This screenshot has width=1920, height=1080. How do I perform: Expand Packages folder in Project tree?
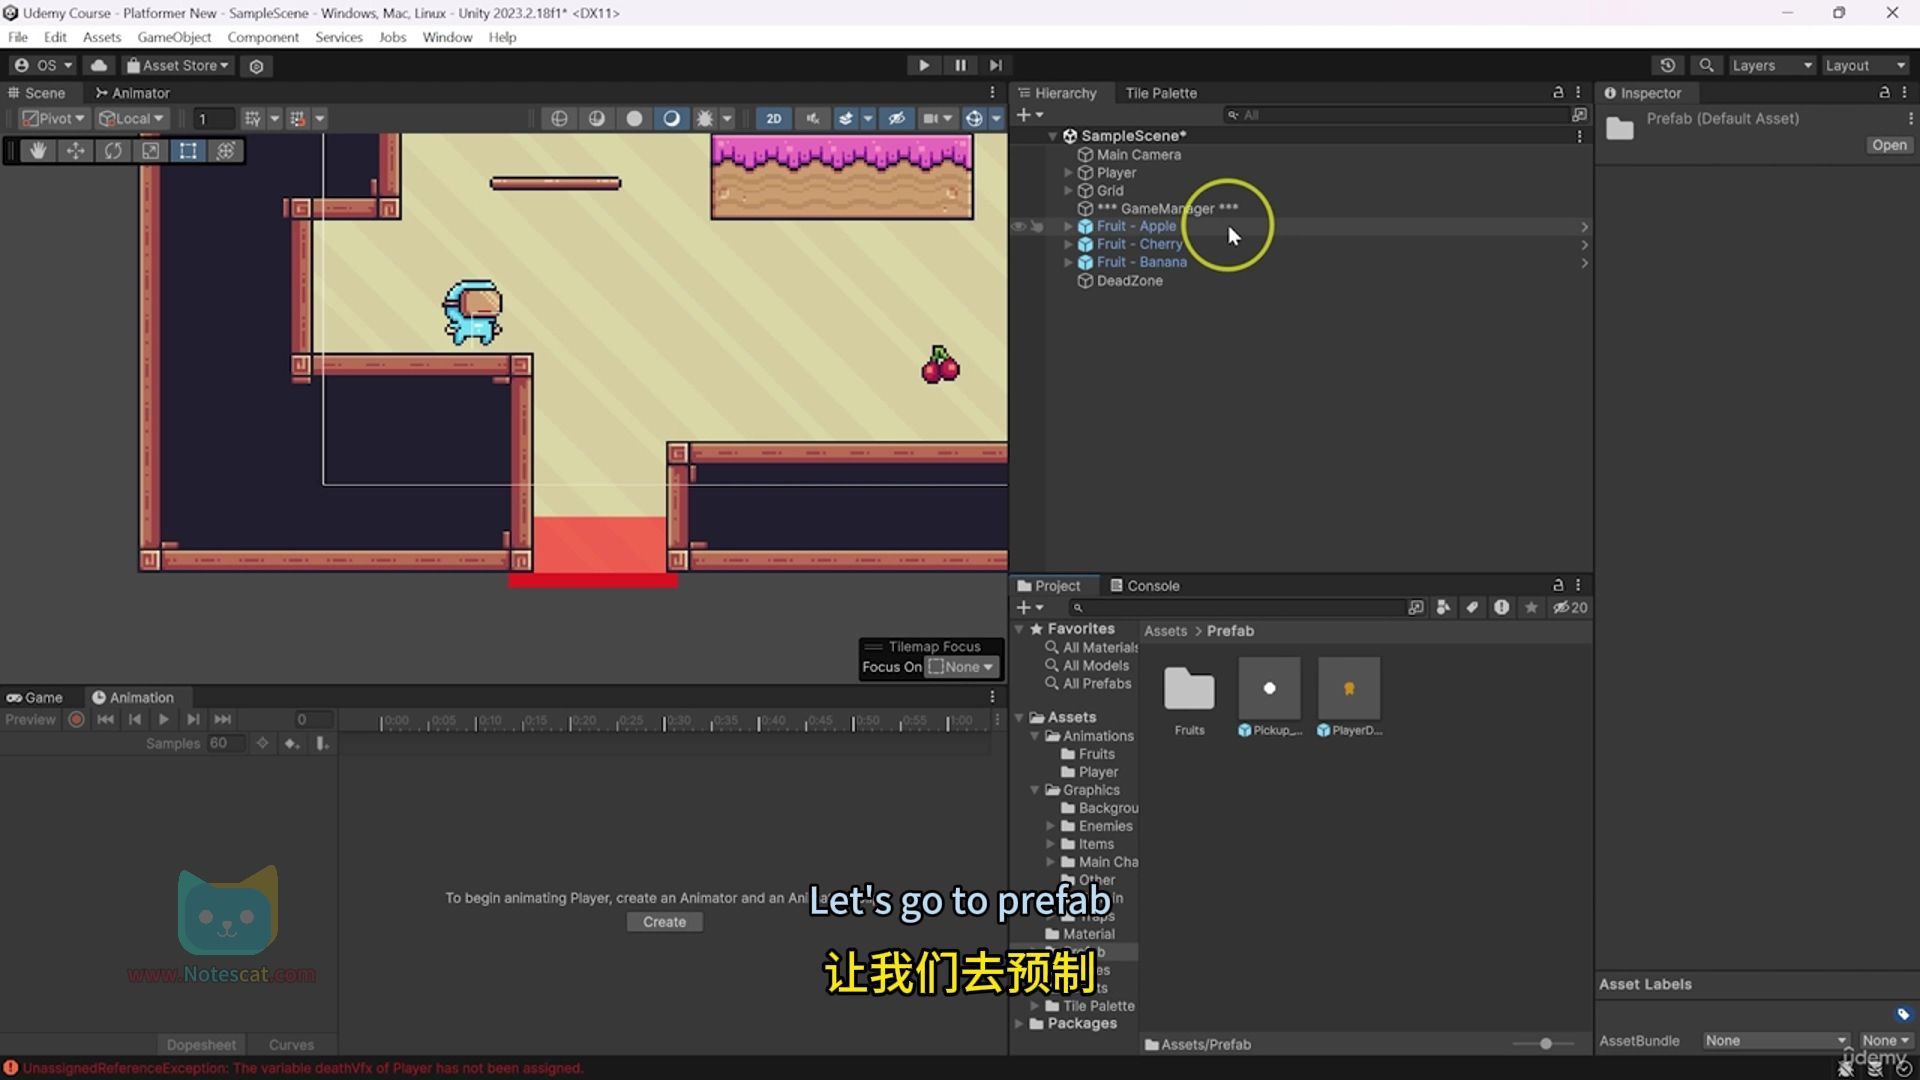[x=1019, y=1024]
